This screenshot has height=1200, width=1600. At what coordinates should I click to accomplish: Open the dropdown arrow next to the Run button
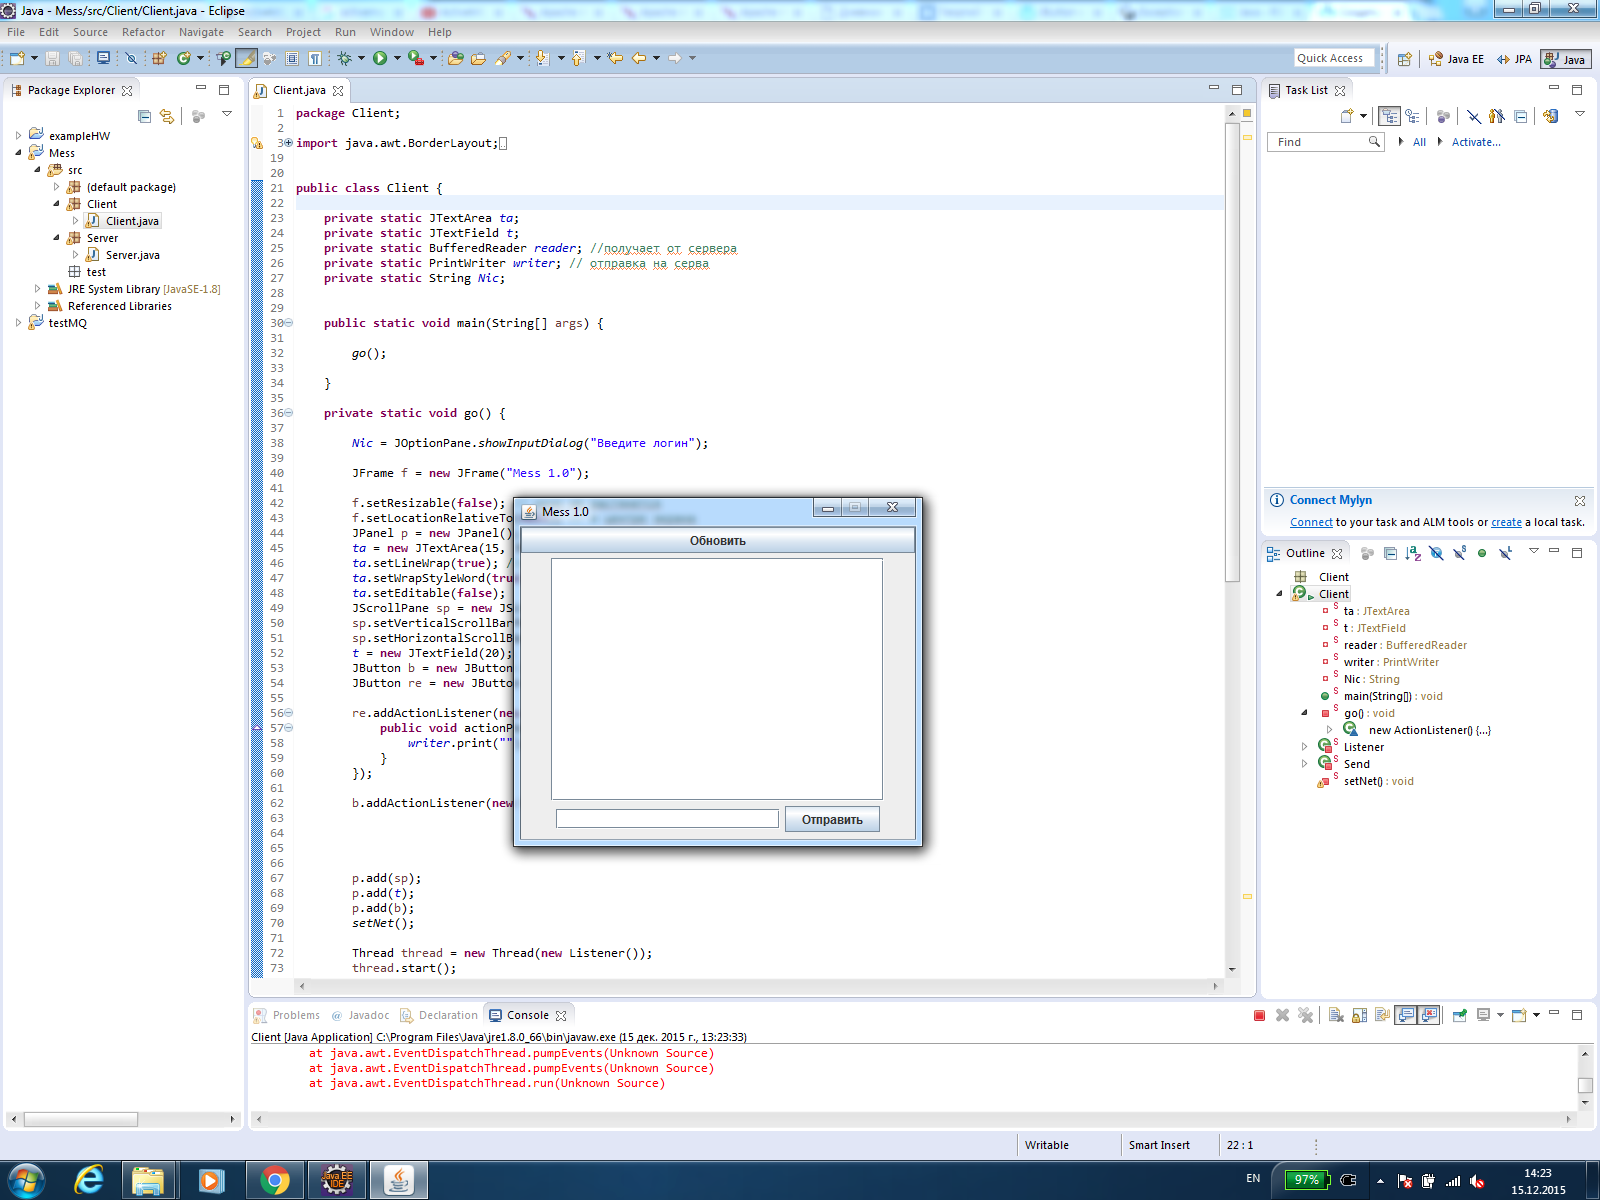pyautogui.click(x=397, y=59)
